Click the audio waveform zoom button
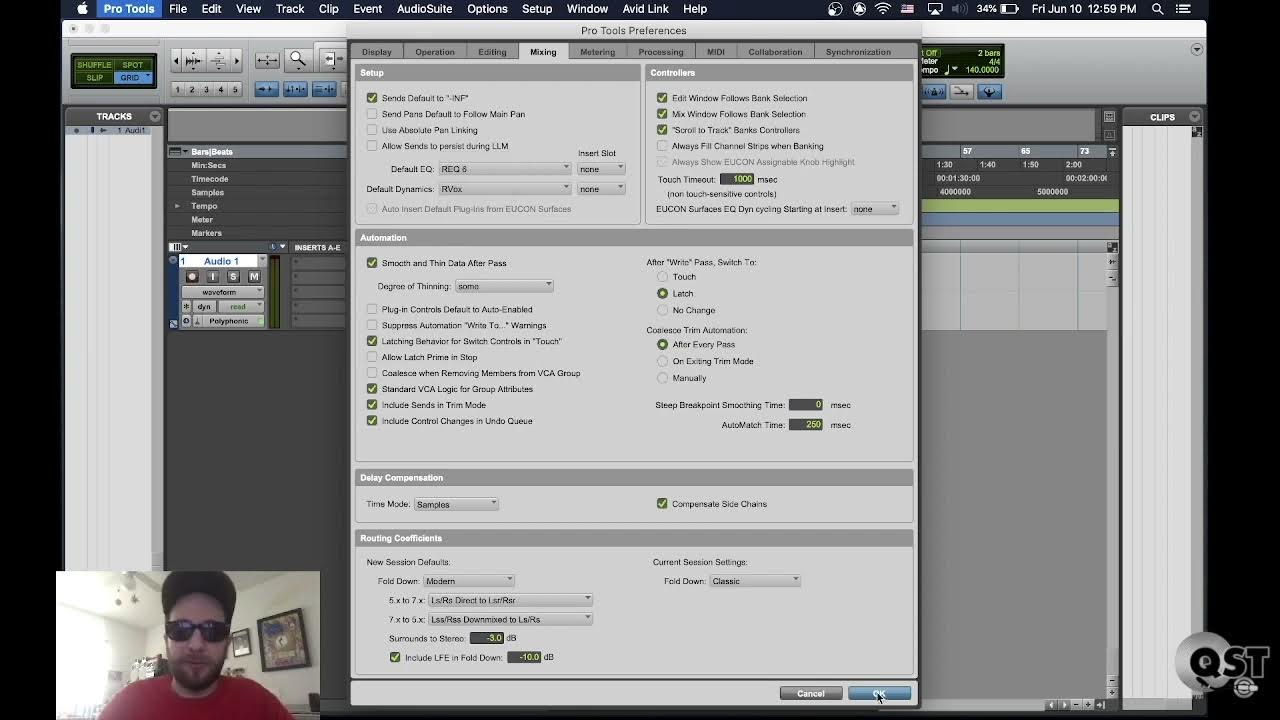The image size is (1280, 720). tap(194, 60)
